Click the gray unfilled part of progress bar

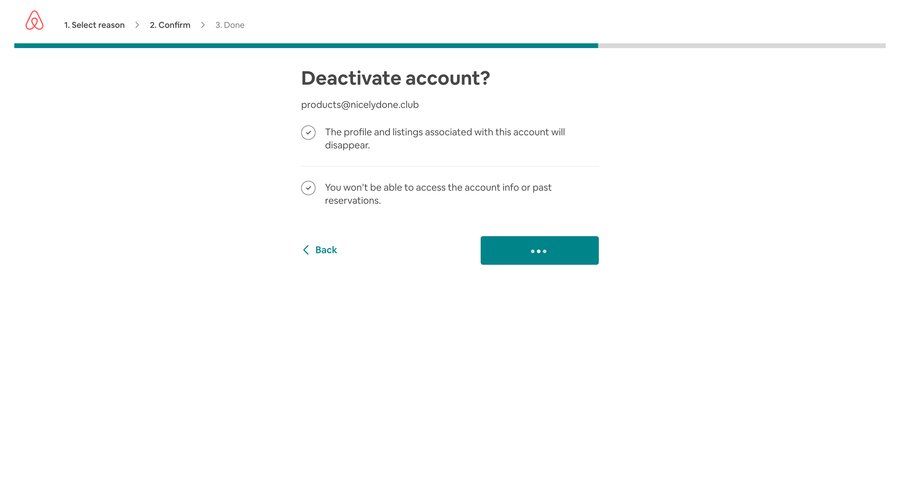[740, 45]
